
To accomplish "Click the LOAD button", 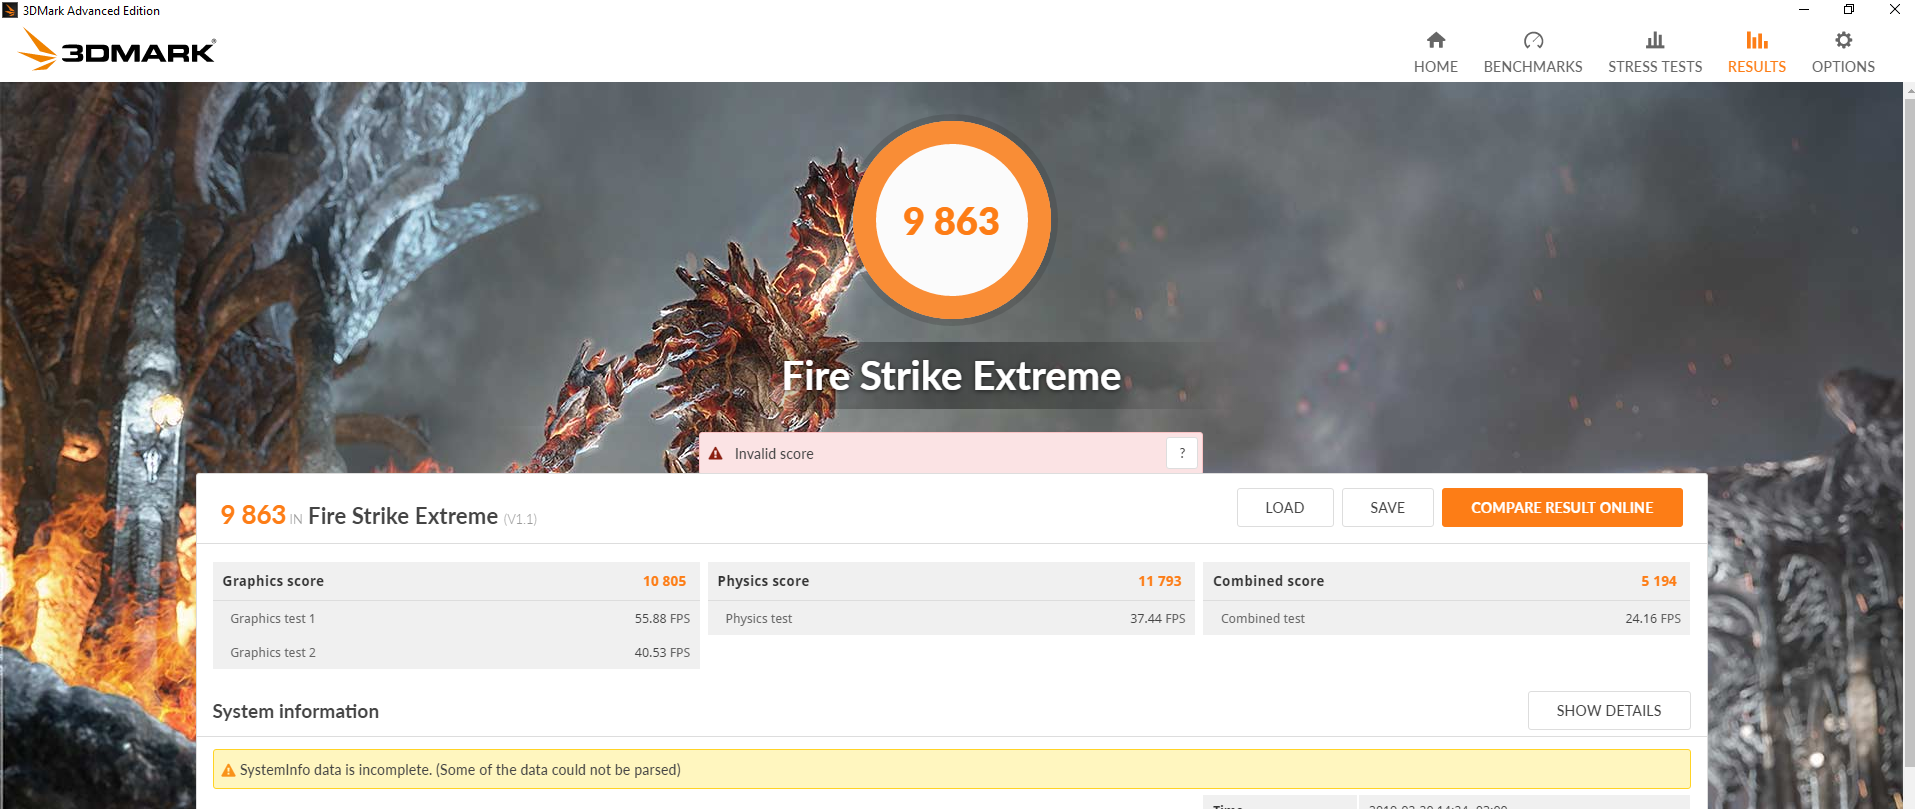I will (x=1285, y=507).
